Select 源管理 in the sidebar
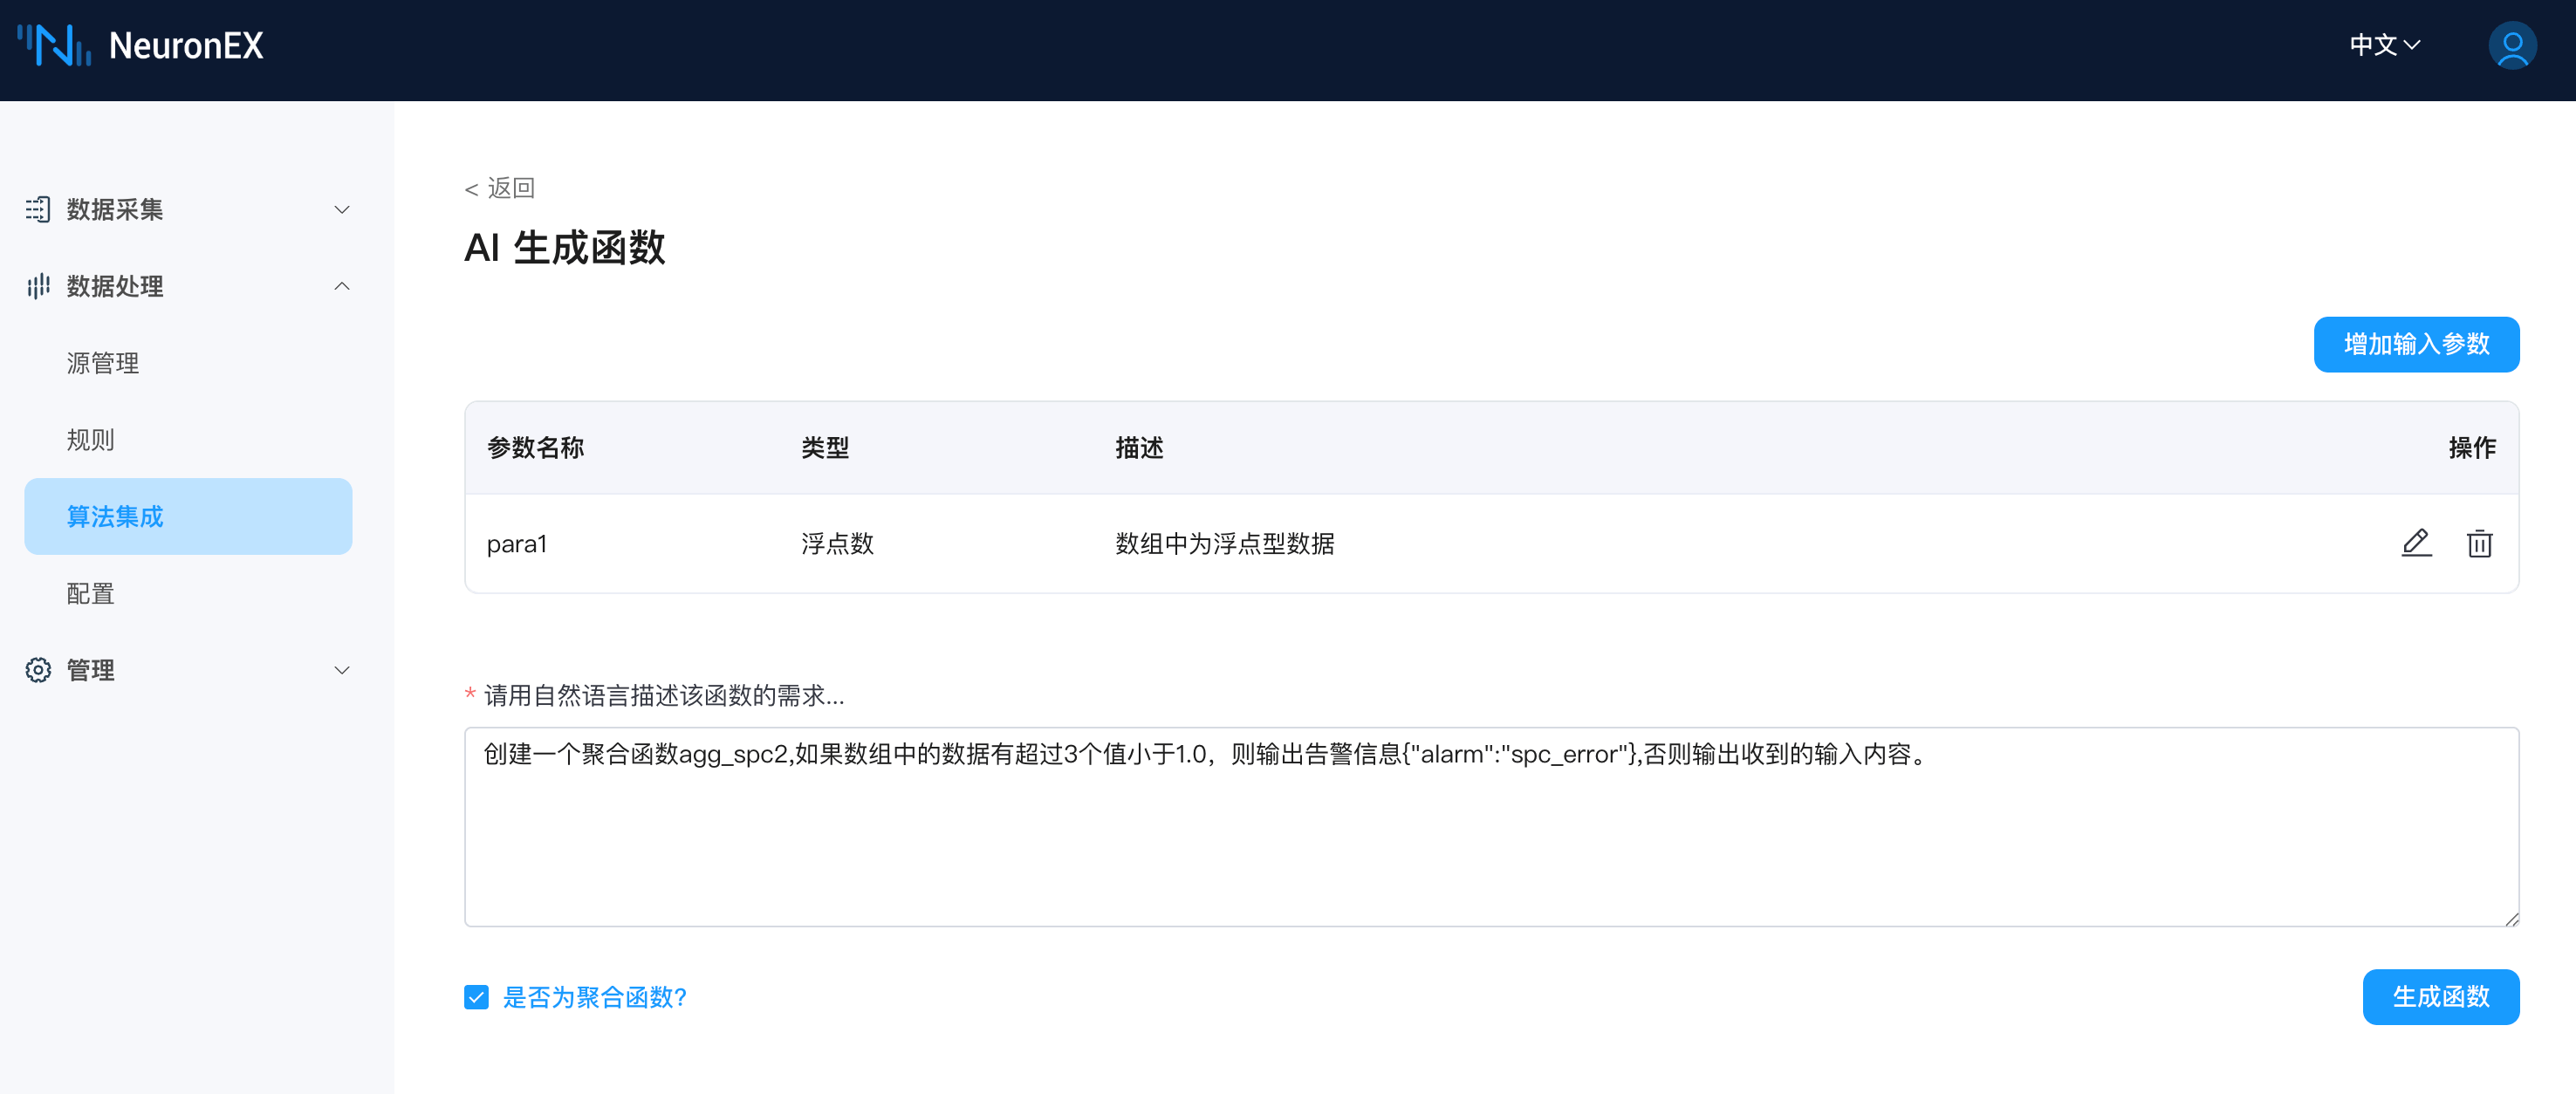 [x=102, y=363]
